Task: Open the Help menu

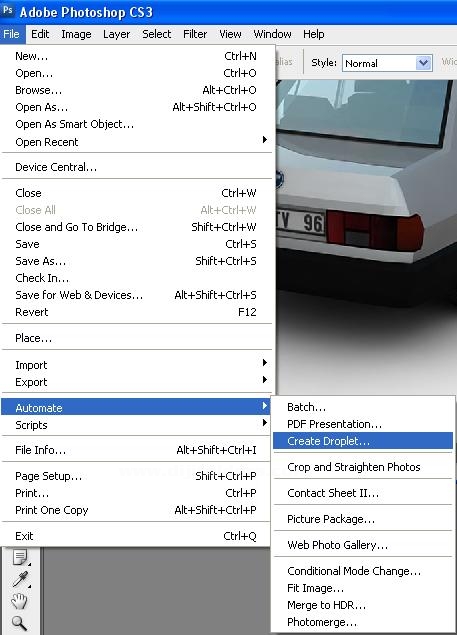Action: pyautogui.click(x=314, y=34)
